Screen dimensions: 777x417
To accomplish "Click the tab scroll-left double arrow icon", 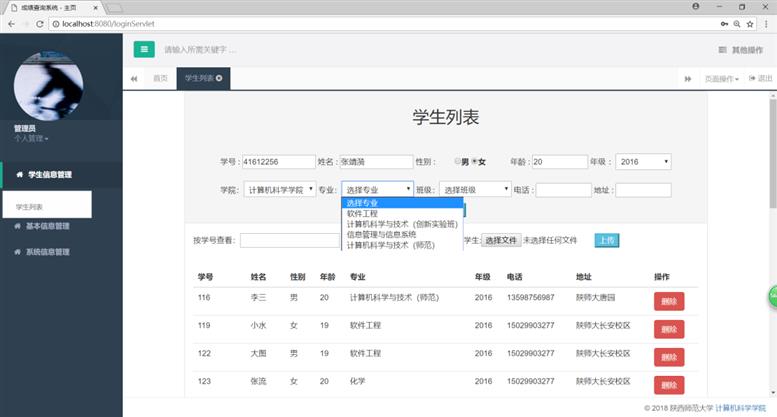I will [133, 78].
